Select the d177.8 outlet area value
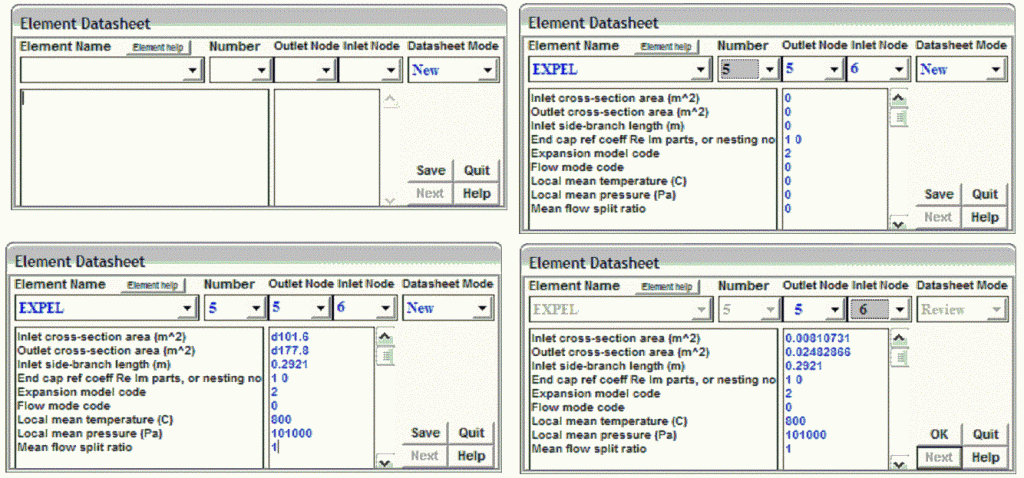 292,350
